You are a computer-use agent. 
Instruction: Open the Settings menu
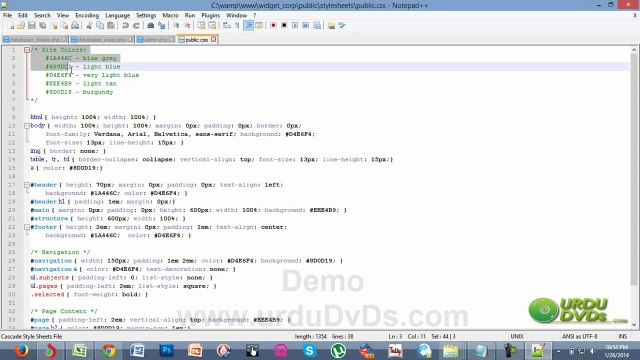pyautogui.click(x=146, y=16)
